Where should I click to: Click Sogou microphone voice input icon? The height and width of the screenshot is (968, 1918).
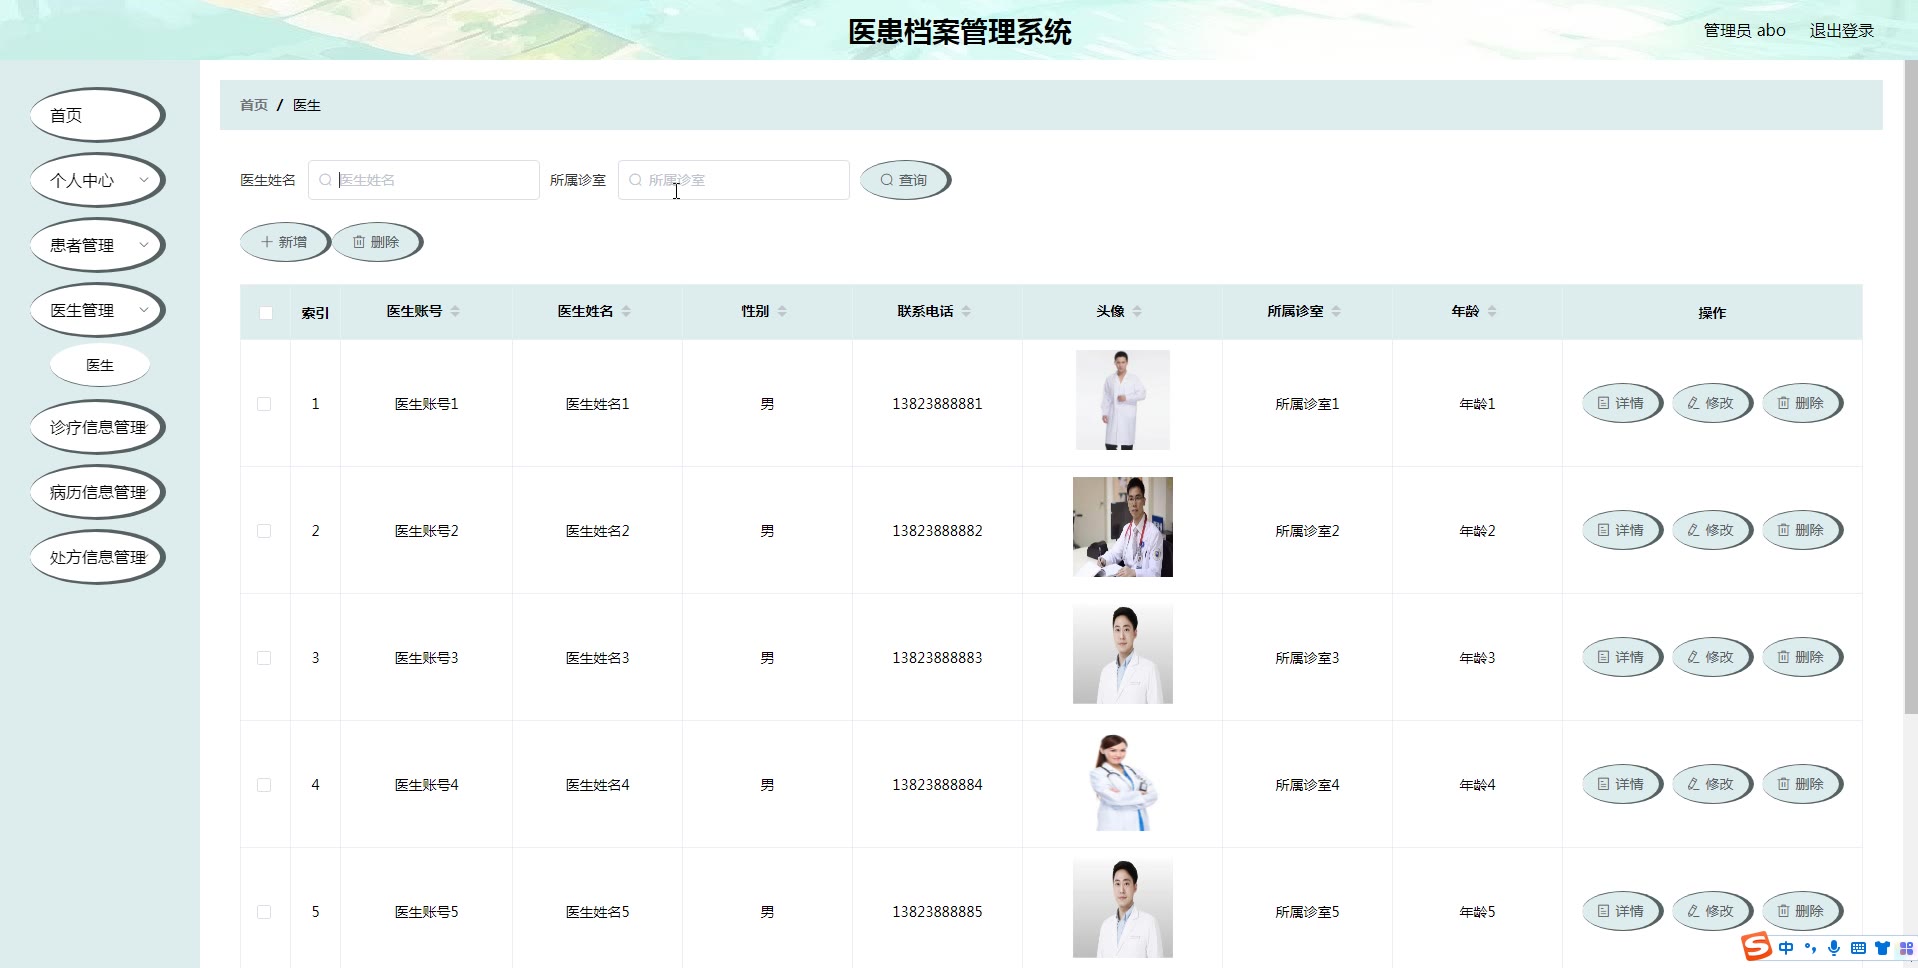(1834, 948)
